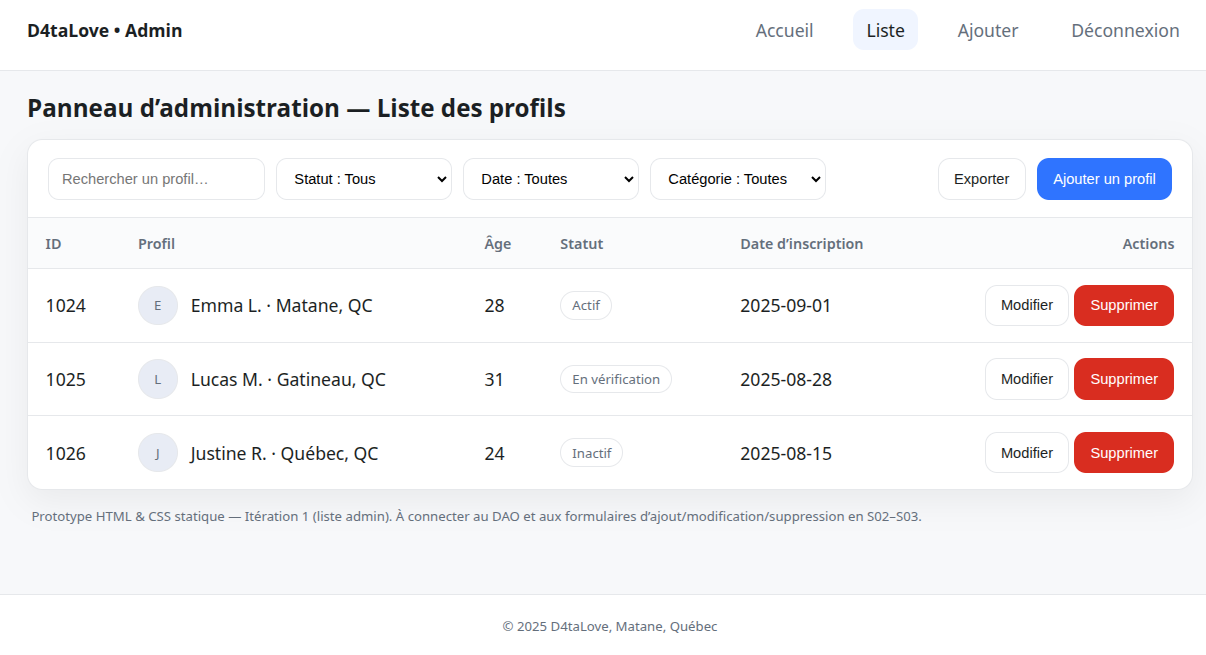Screen dimensions: 1206x655
Task: Focus the Rechercher un profil search field
Action: [x=156, y=179]
